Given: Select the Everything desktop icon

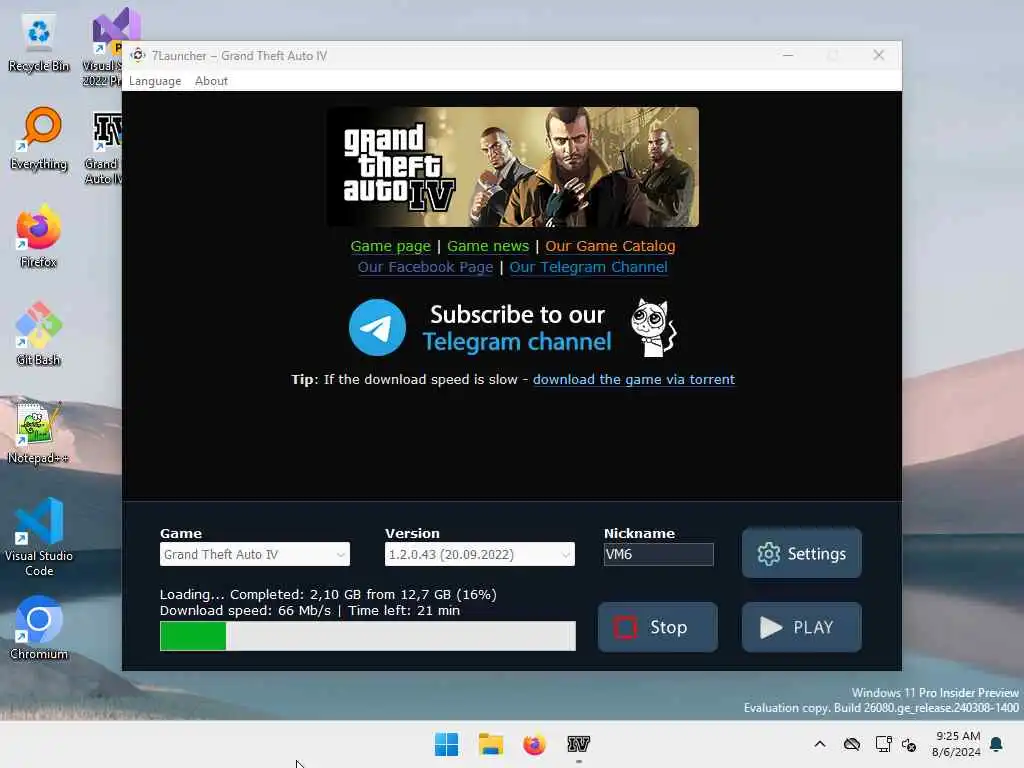Looking at the screenshot, I should click(39, 139).
